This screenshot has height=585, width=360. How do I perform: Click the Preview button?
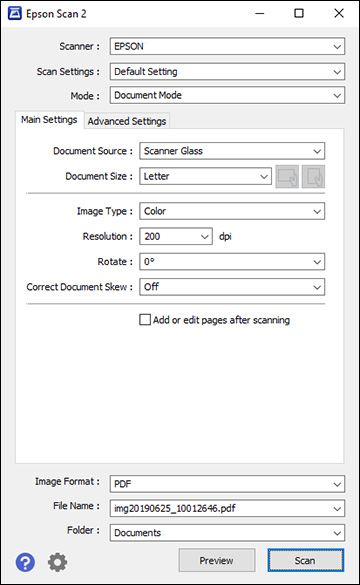tap(217, 560)
